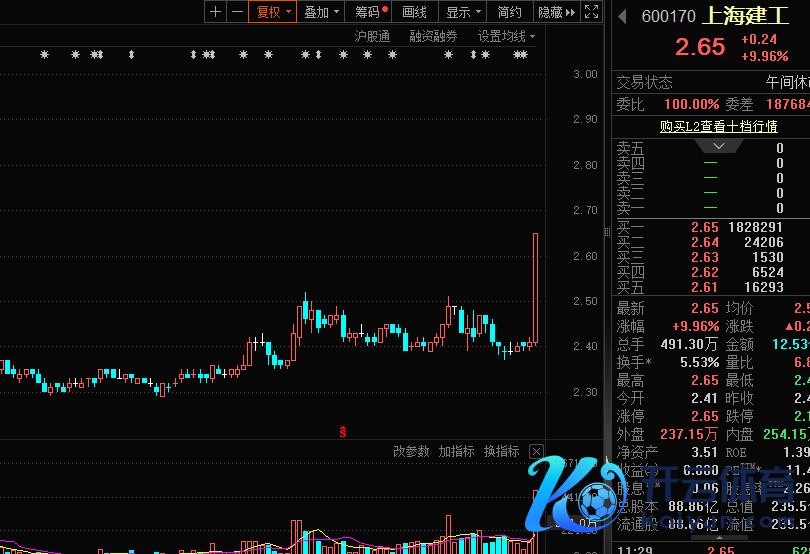Open the 叠加 dropdown menu
This screenshot has height=554, width=810.
(x=322, y=12)
